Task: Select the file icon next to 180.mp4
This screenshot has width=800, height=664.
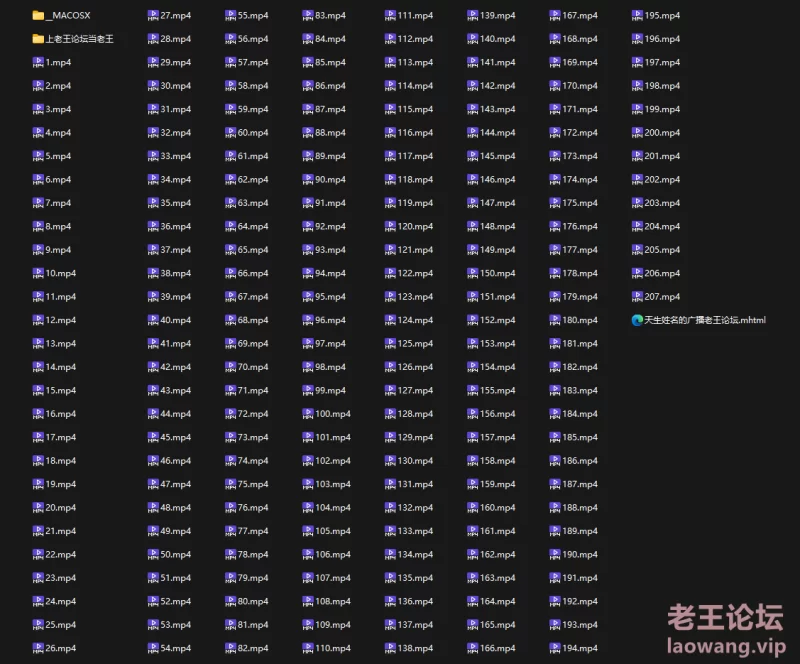Action: click(555, 320)
